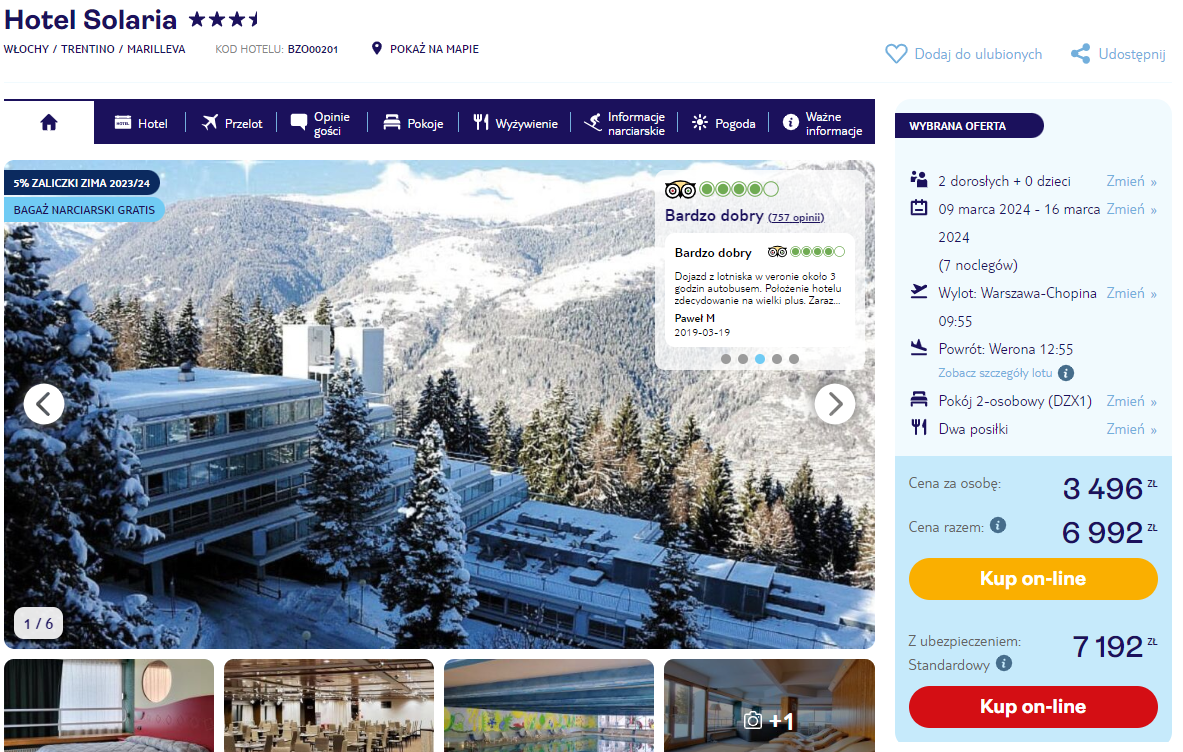
Task: Click the yellow Kup on-line button
Action: point(1032,579)
